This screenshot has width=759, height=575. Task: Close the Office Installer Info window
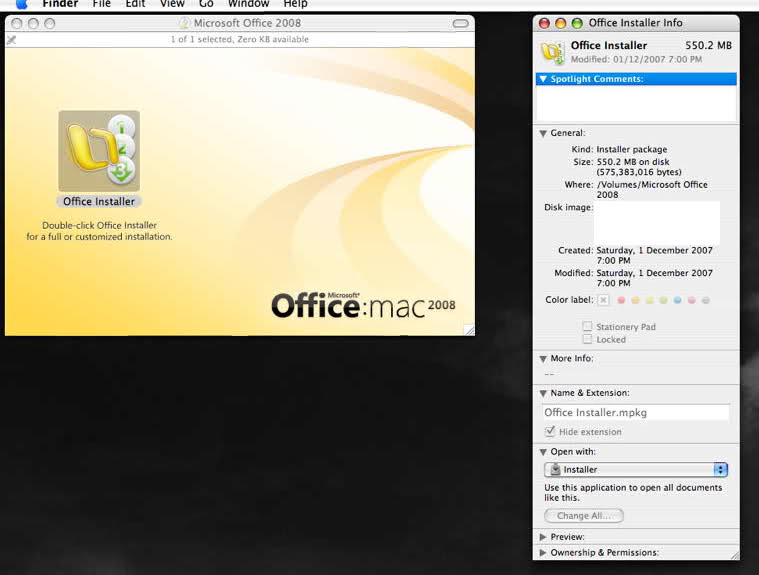click(x=545, y=23)
